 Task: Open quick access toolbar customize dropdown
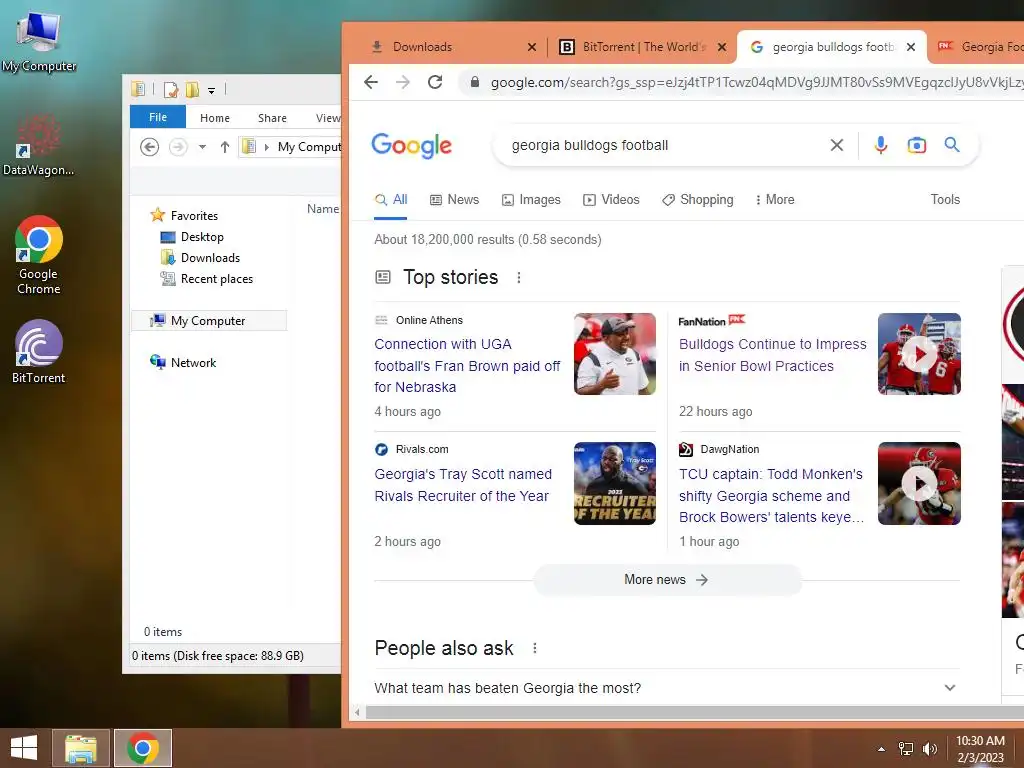pyautogui.click(x=212, y=91)
